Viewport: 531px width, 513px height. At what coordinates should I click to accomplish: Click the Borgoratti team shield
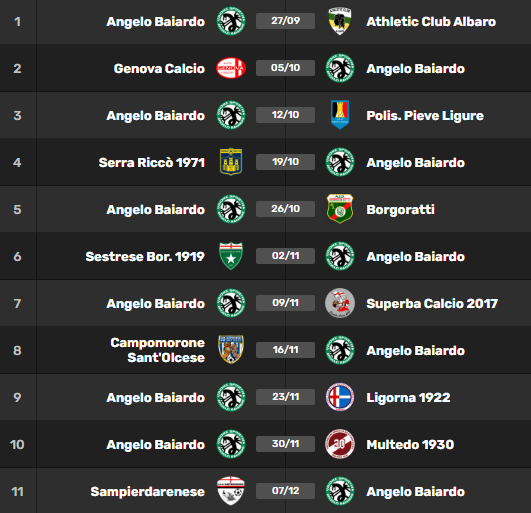point(340,209)
